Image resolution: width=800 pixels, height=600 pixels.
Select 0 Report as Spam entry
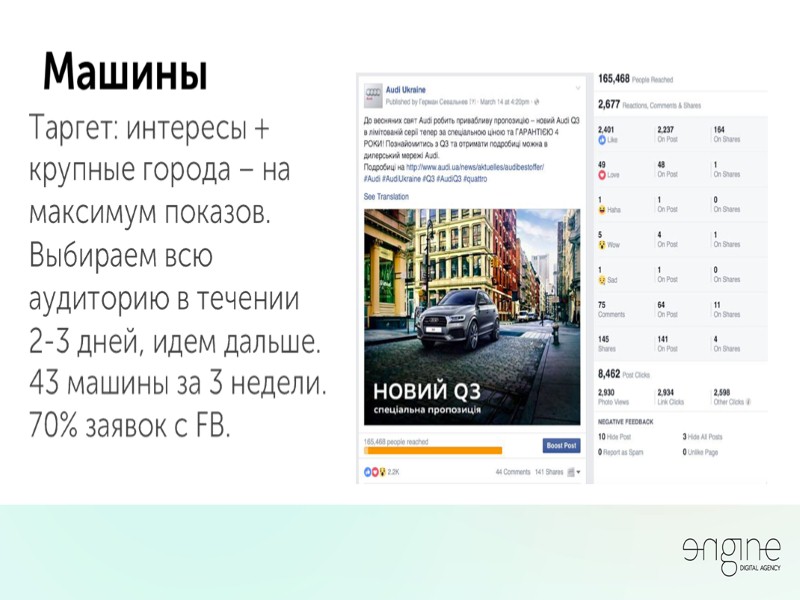point(620,452)
